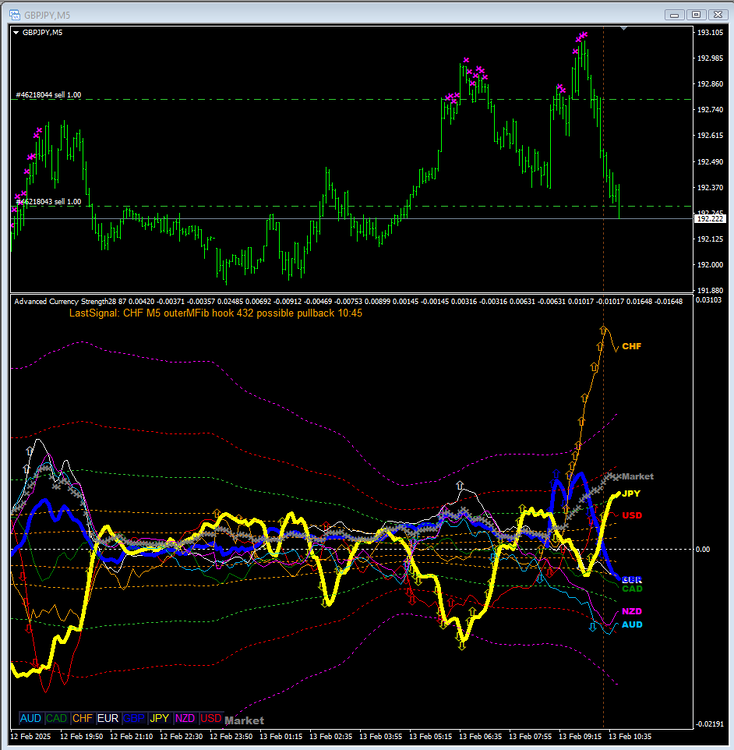Click the 13 Feb 03:55 time label
Image resolution: width=734 pixels, height=750 pixels.
pyautogui.click(x=381, y=737)
